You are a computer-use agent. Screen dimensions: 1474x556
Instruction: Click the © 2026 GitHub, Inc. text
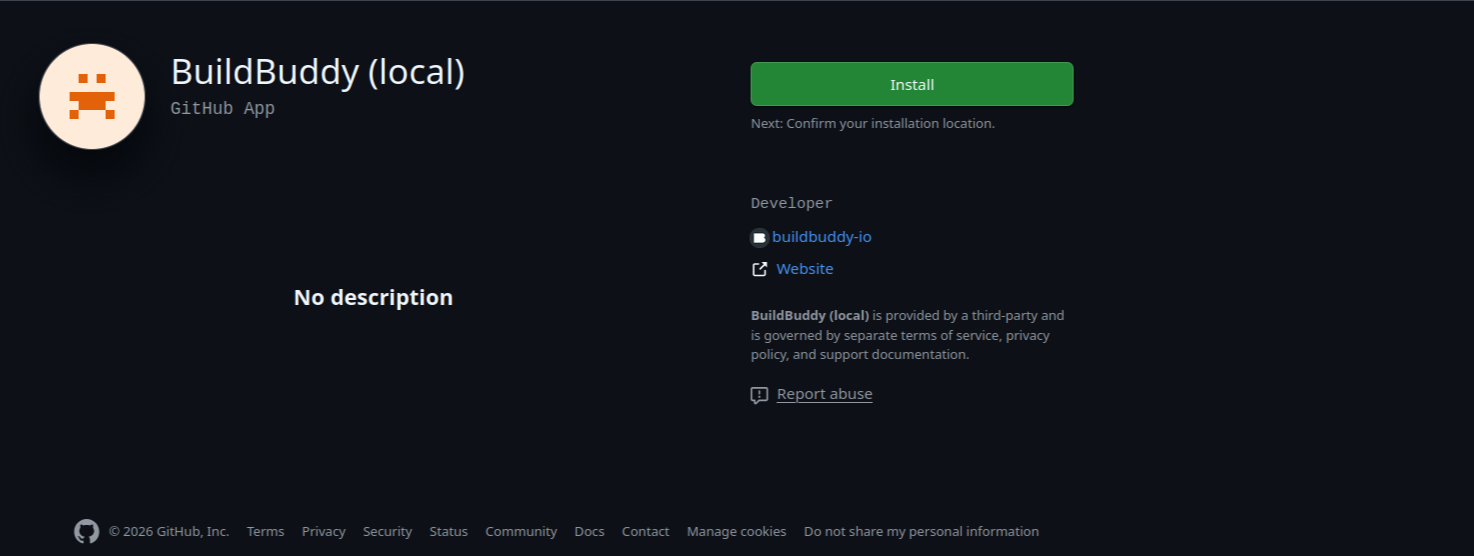(x=169, y=531)
